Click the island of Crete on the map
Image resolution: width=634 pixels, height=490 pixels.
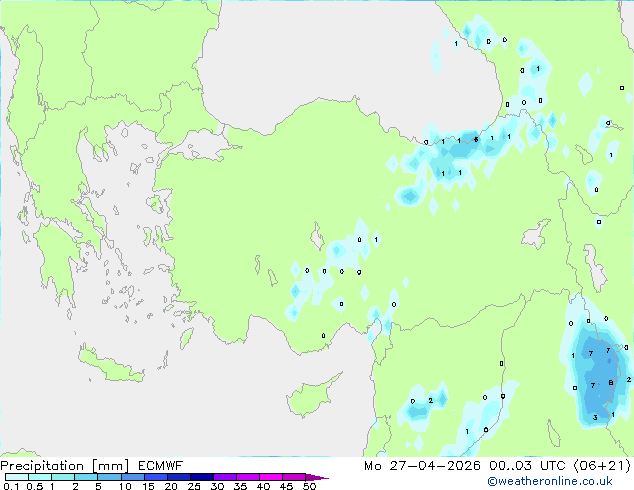click(x=110, y=365)
